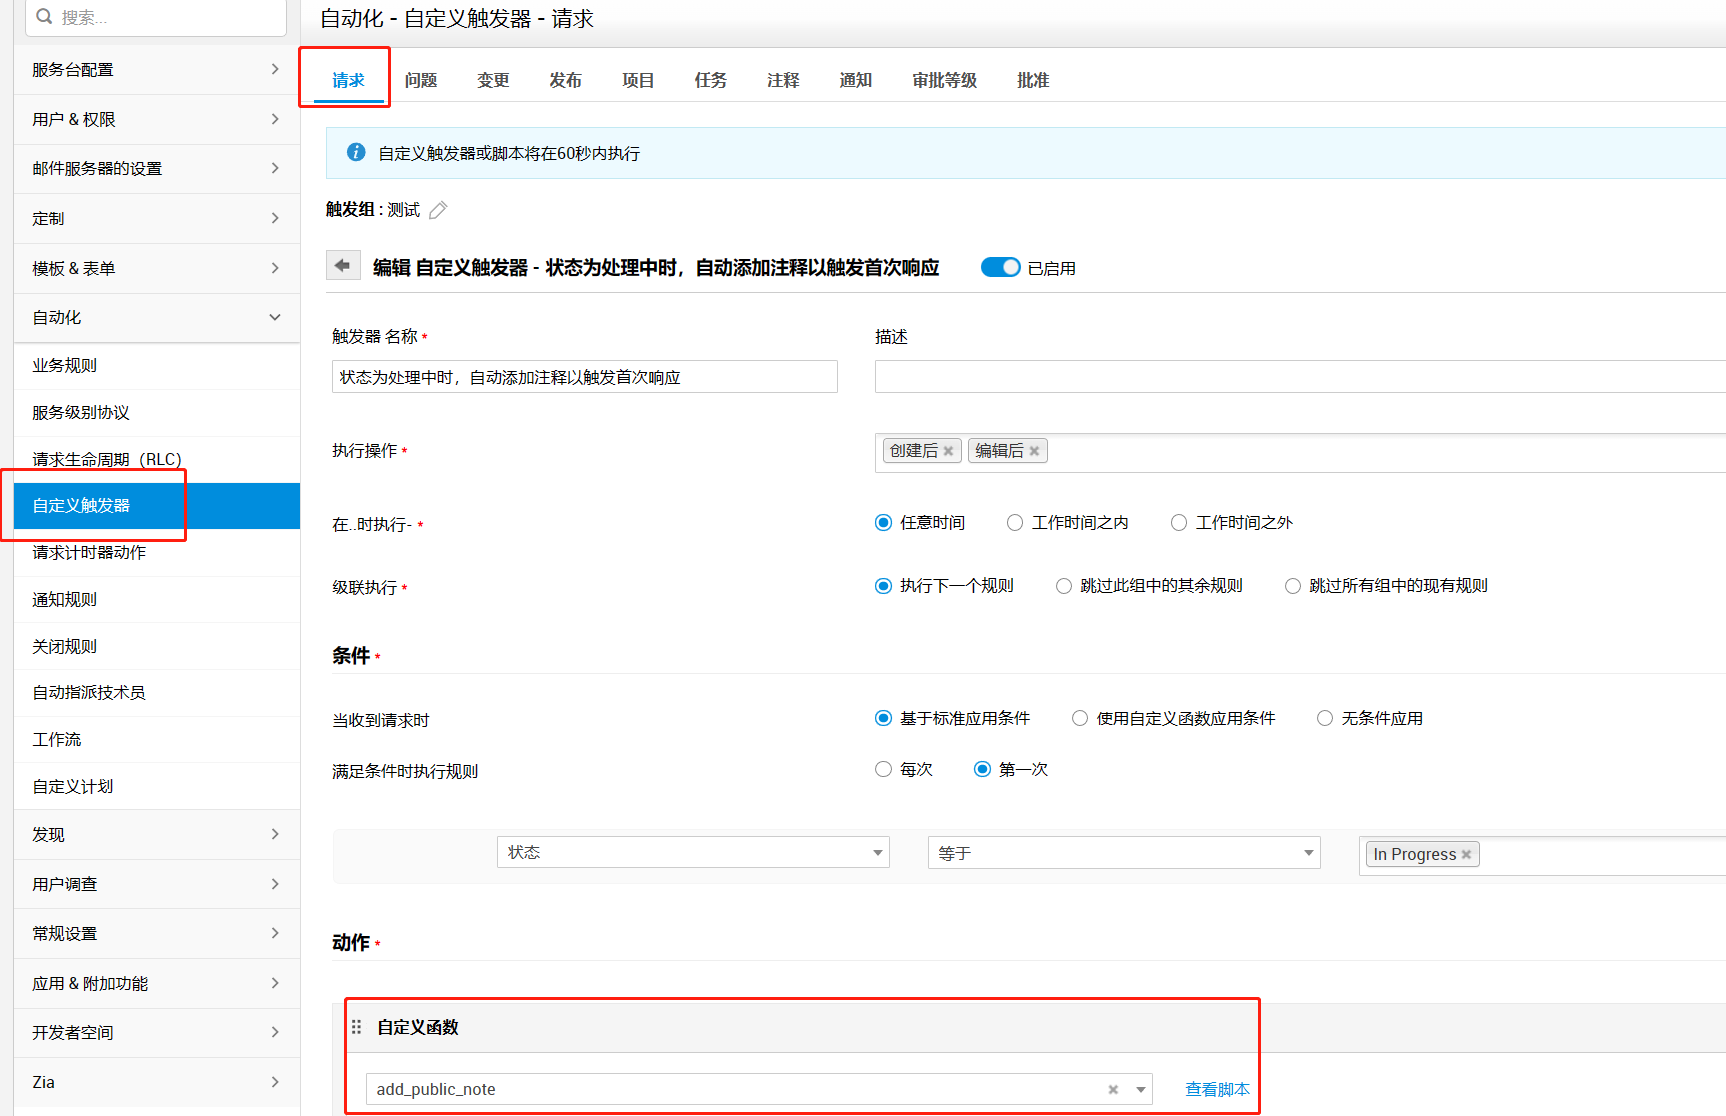Click the drag handle beside 自定义函数
This screenshot has height=1116, width=1726.
click(356, 1027)
